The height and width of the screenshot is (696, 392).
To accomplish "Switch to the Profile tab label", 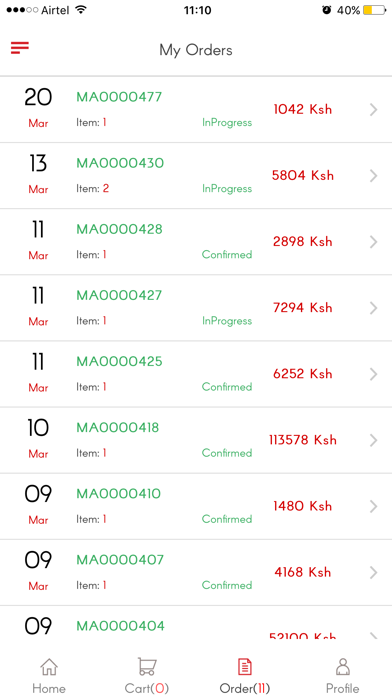I will point(342,688).
